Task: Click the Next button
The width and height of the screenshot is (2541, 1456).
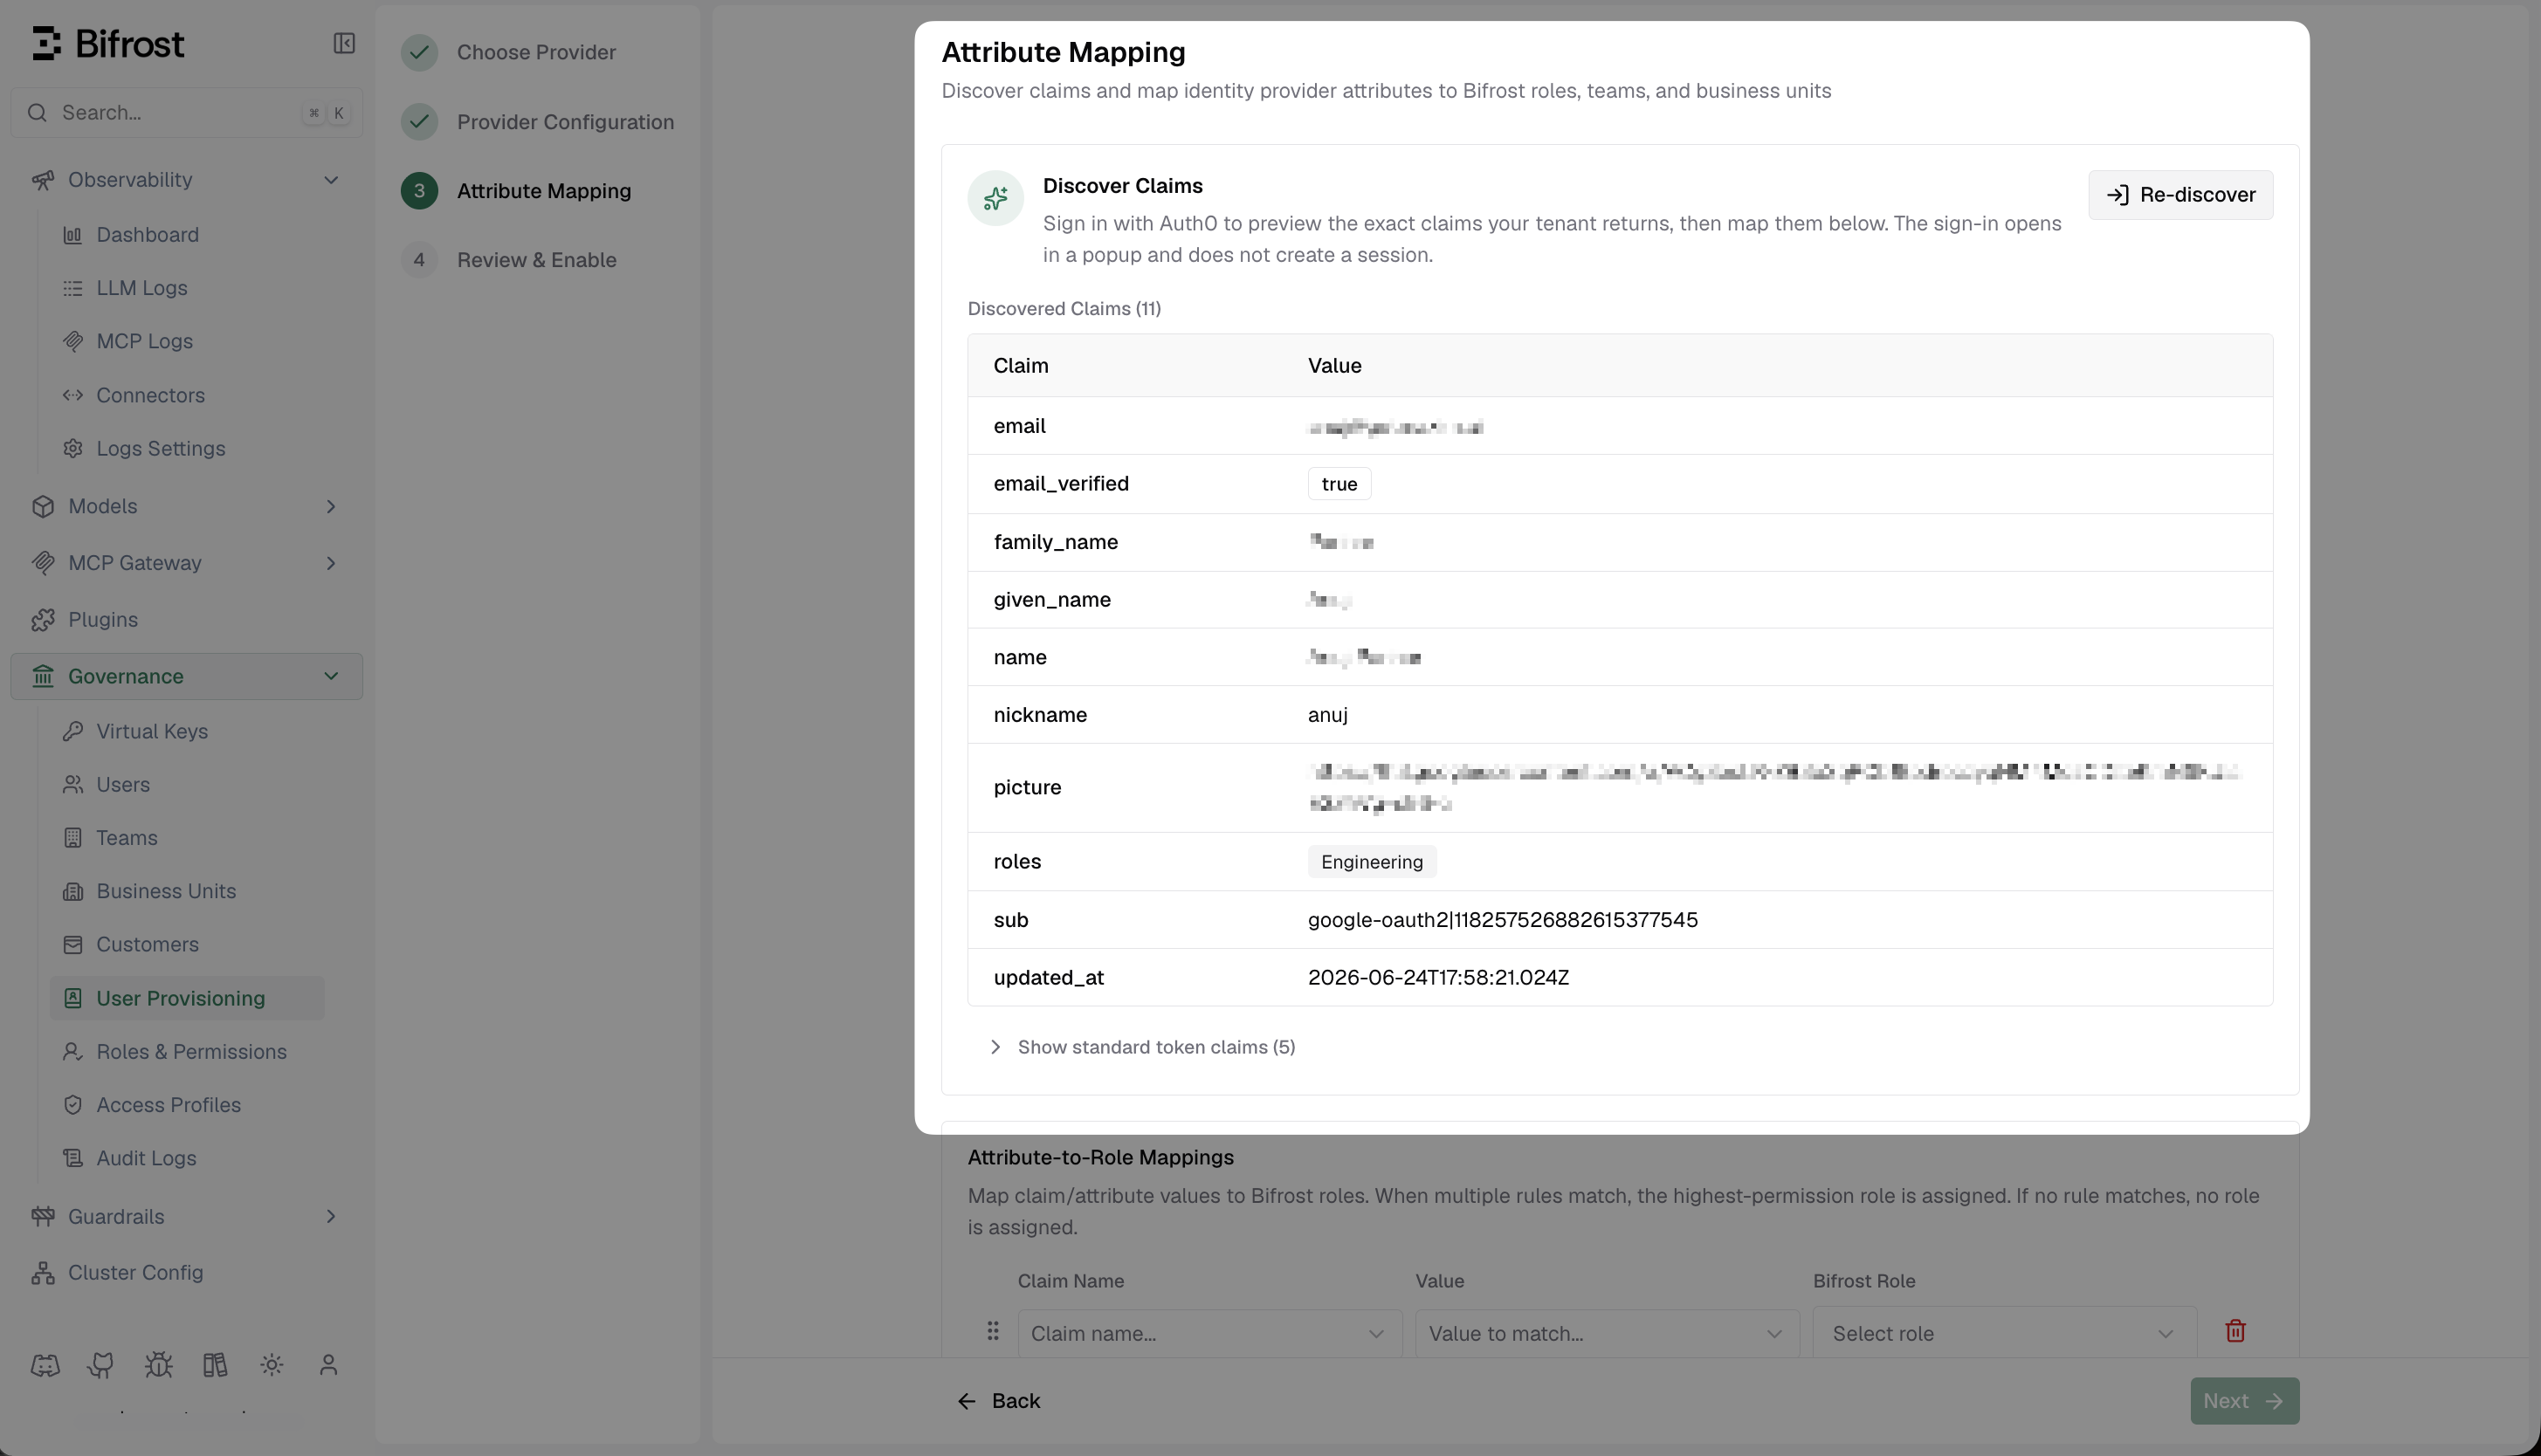Action: click(2244, 1401)
